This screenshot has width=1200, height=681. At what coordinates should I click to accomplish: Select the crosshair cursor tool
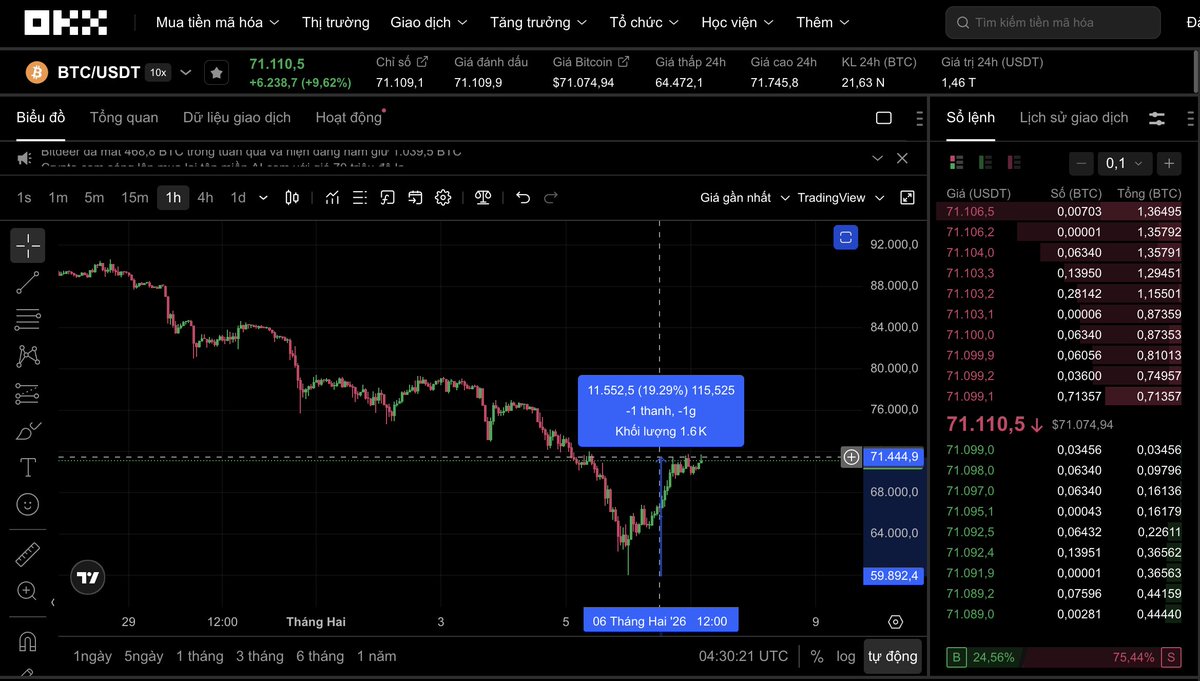click(28, 245)
